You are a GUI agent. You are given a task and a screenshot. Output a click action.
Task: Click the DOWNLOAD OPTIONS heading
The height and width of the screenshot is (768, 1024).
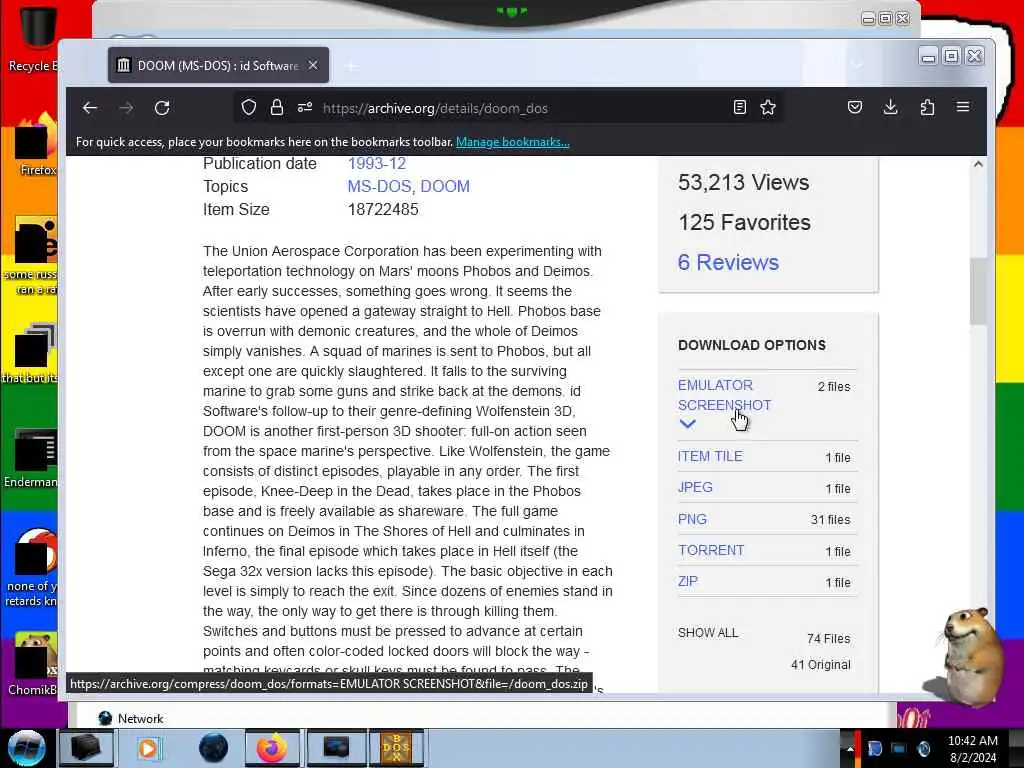[752, 345]
